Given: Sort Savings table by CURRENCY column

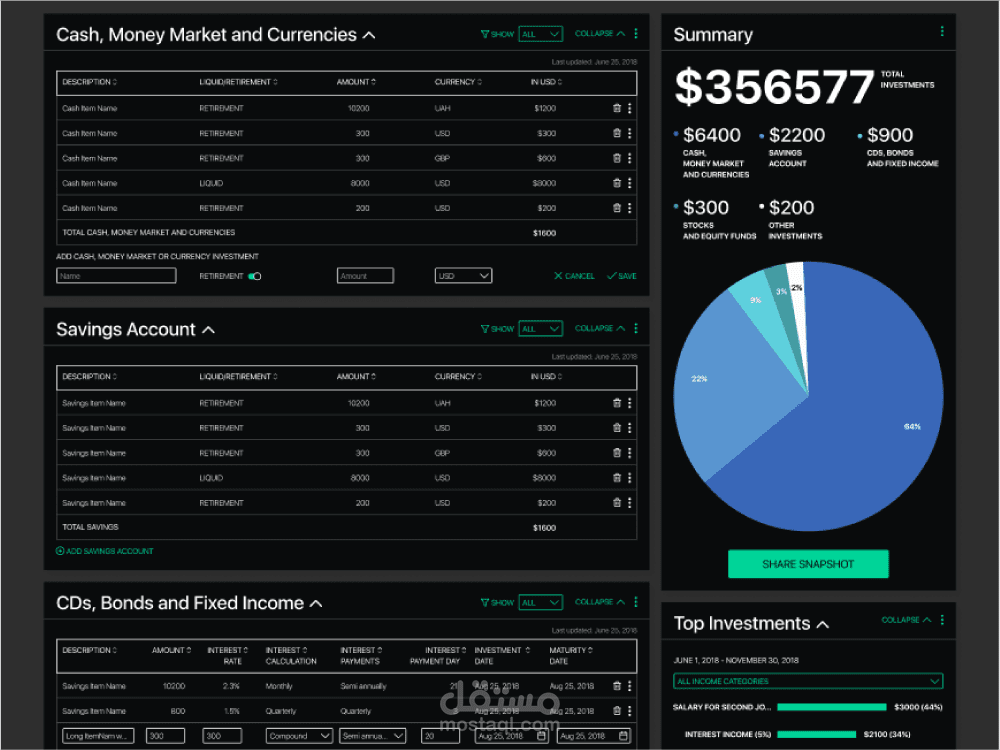Looking at the screenshot, I should coord(459,377).
